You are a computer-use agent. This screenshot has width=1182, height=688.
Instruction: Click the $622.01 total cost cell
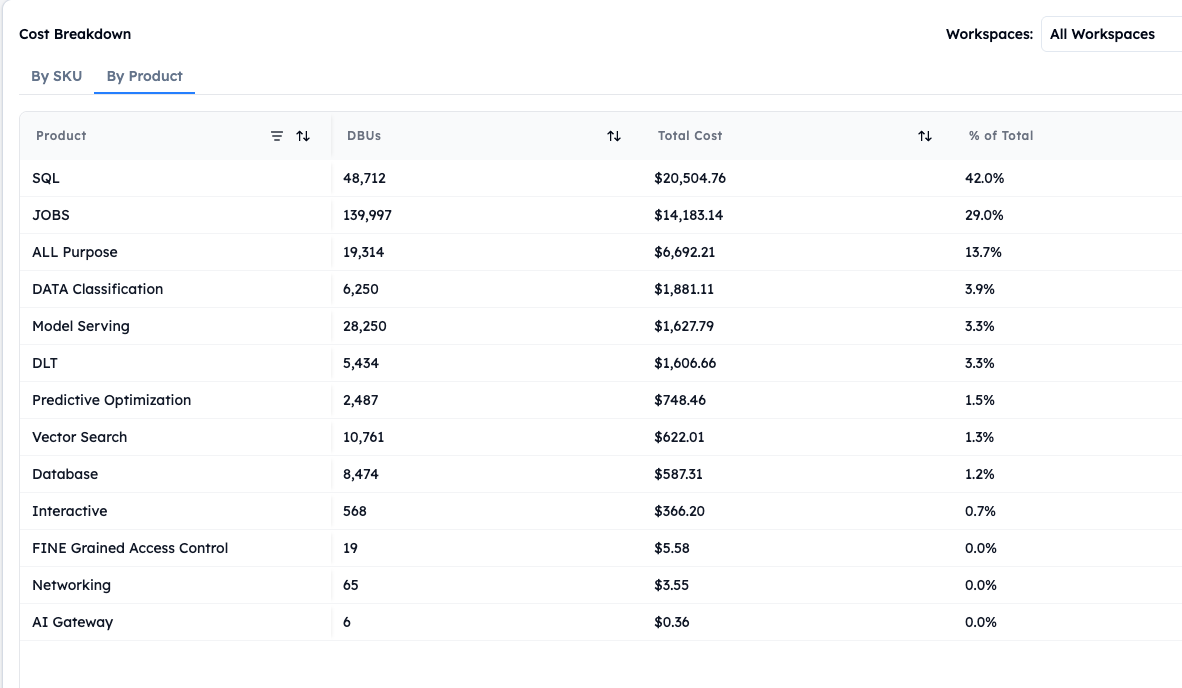tap(679, 437)
